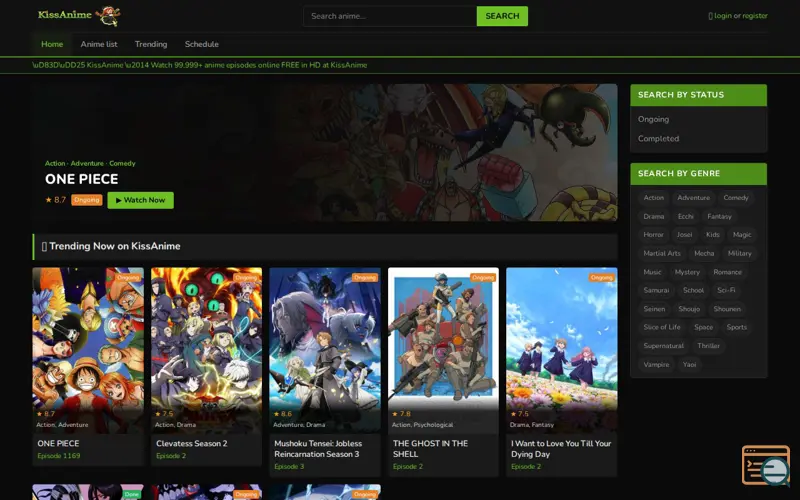The height and width of the screenshot is (500, 800).
Task: Select the Supernatural genre tag
Action: point(663,345)
